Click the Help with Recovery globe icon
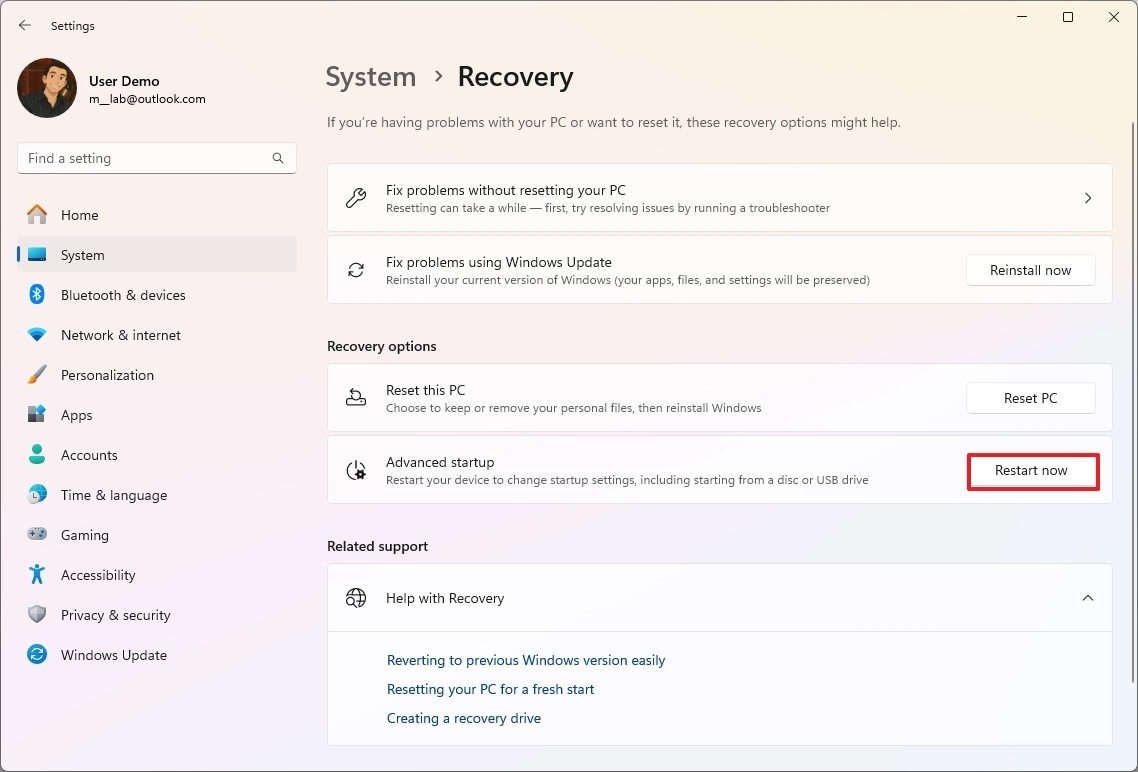The image size is (1138, 772). point(356,598)
